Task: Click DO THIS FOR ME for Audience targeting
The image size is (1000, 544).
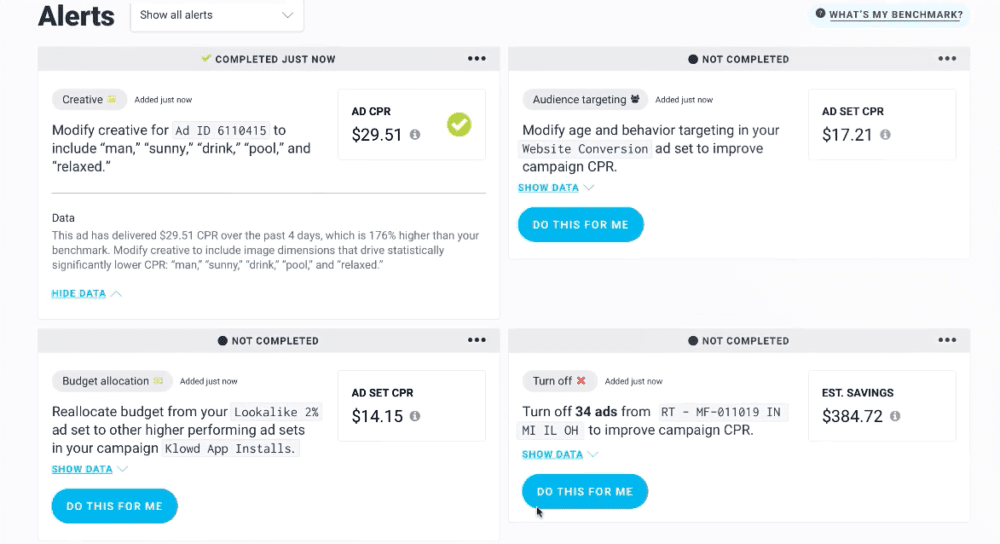Action: coord(580,224)
